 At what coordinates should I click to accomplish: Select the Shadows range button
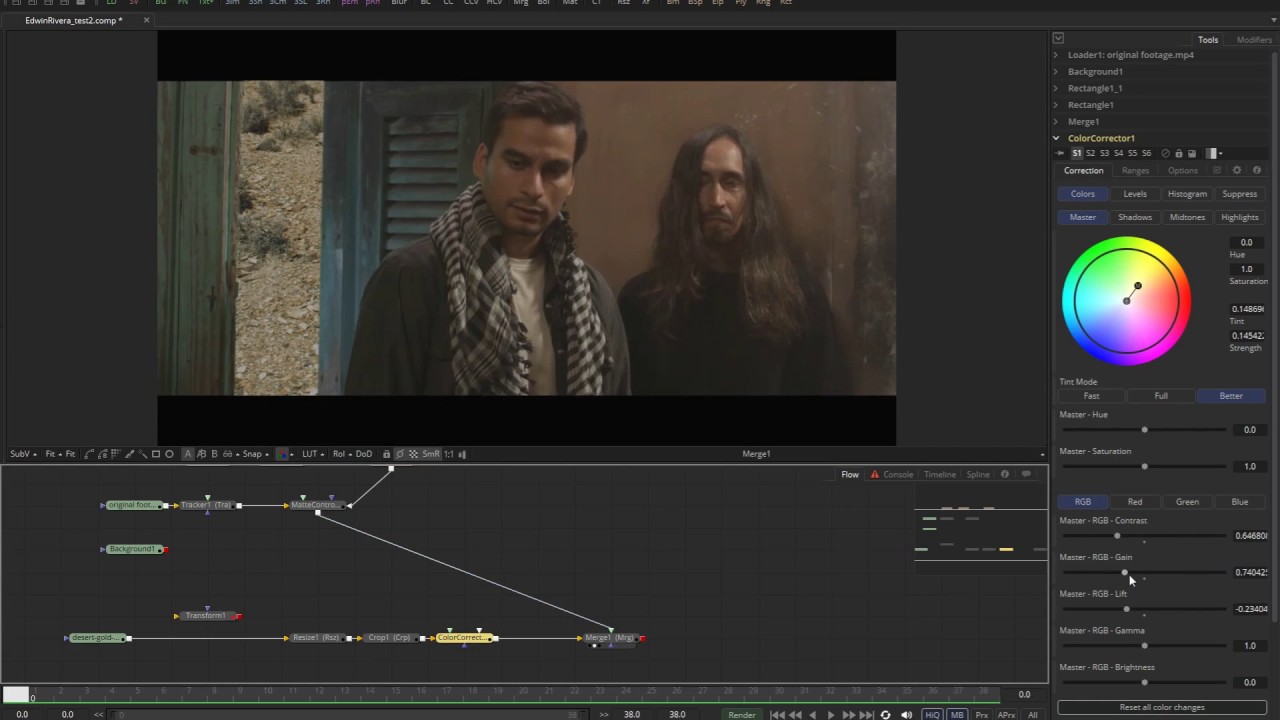[1135, 217]
